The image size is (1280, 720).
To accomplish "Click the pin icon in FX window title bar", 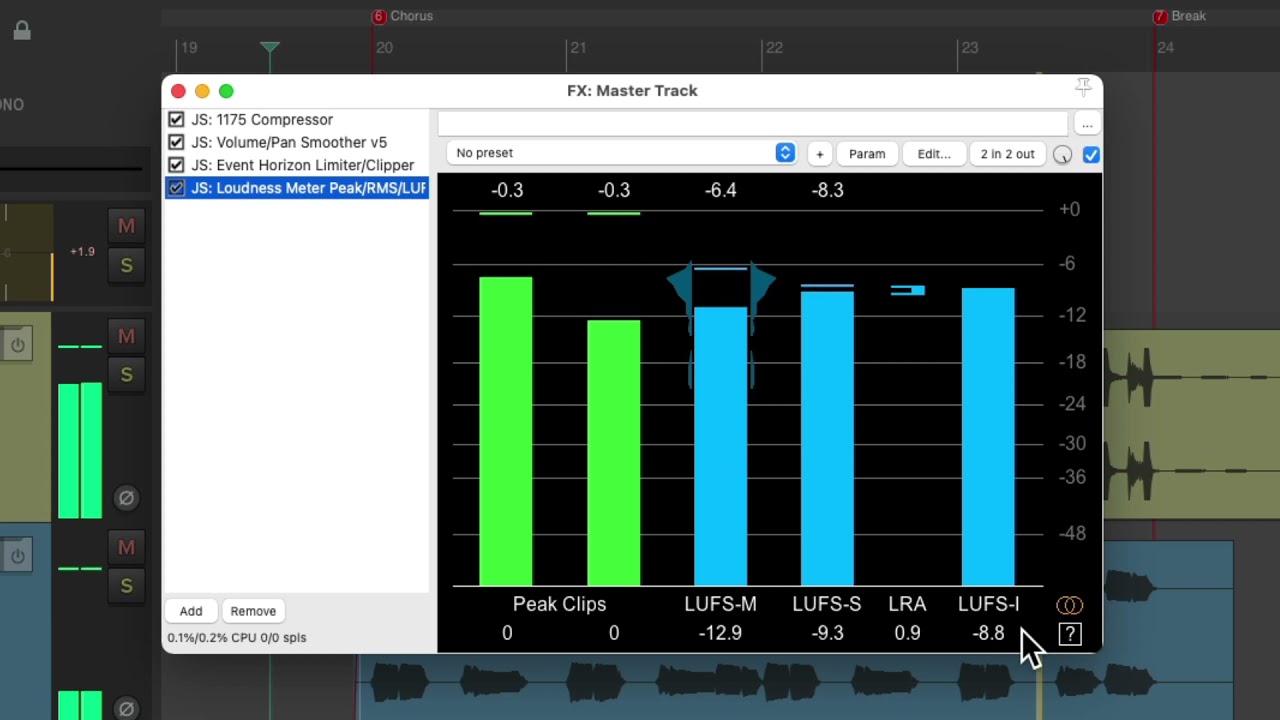I will [1083, 88].
